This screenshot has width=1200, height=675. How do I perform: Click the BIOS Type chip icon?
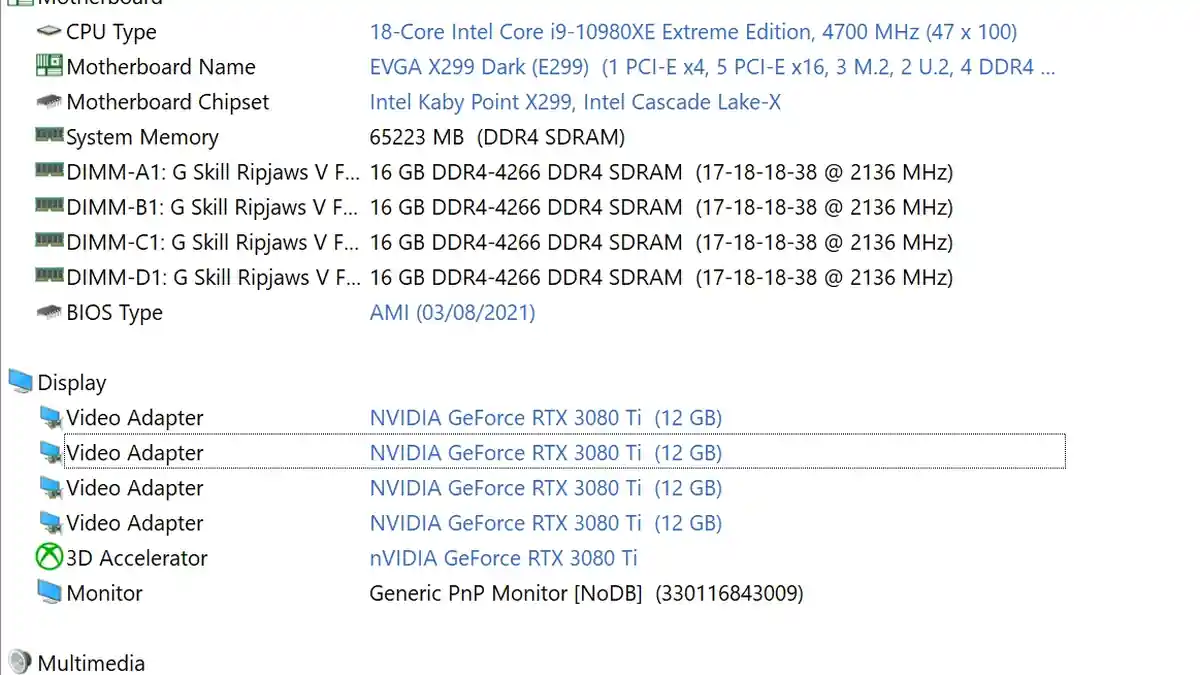click(48, 313)
